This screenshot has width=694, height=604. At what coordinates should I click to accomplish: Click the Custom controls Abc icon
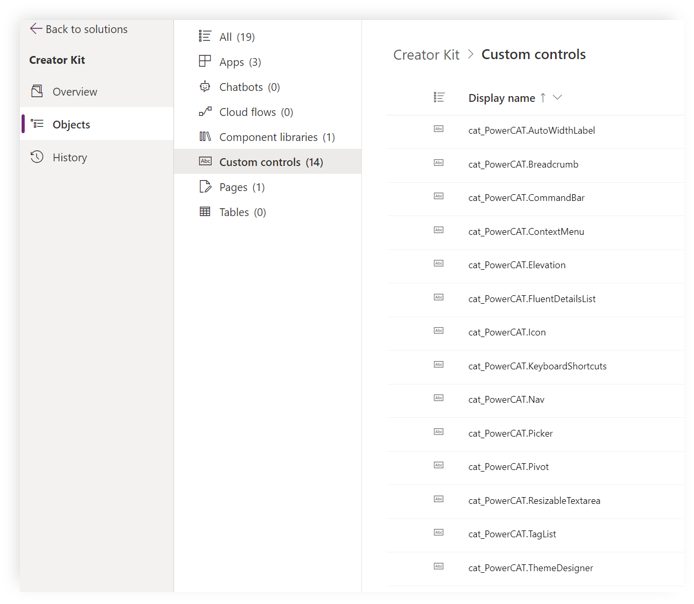point(205,161)
